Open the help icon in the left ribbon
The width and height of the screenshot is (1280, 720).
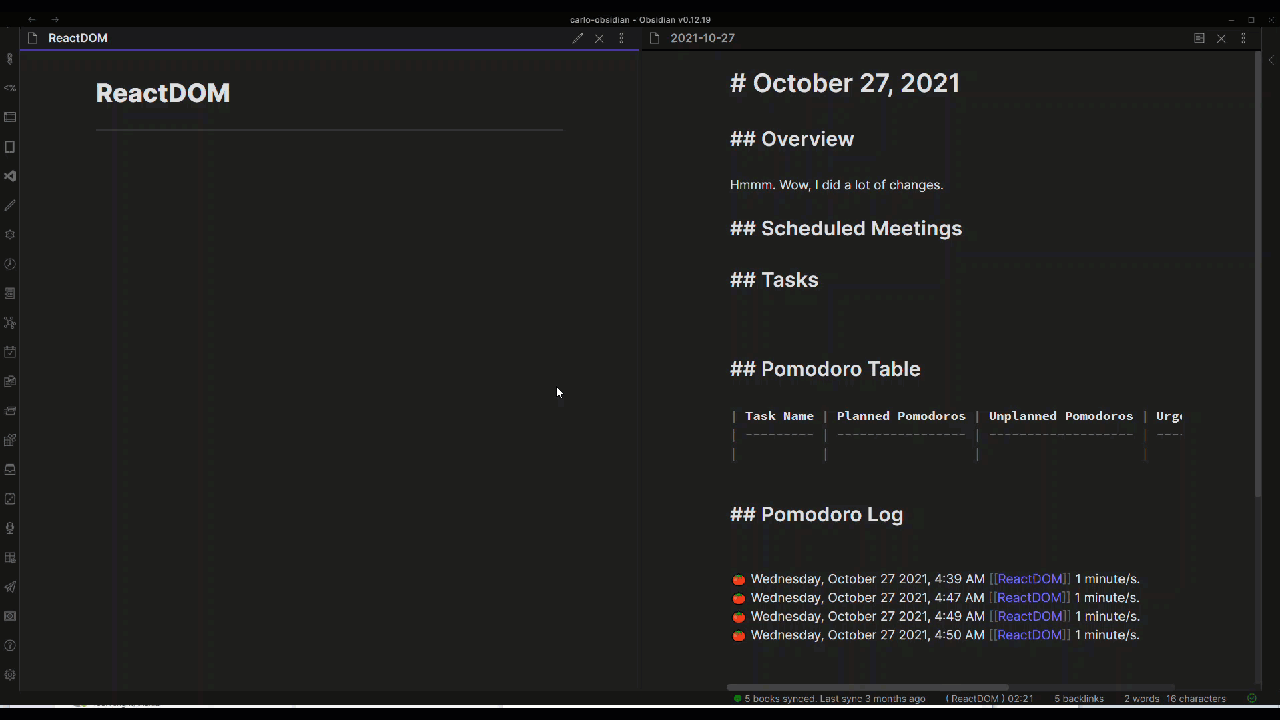pyautogui.click(x=10, y=646)
